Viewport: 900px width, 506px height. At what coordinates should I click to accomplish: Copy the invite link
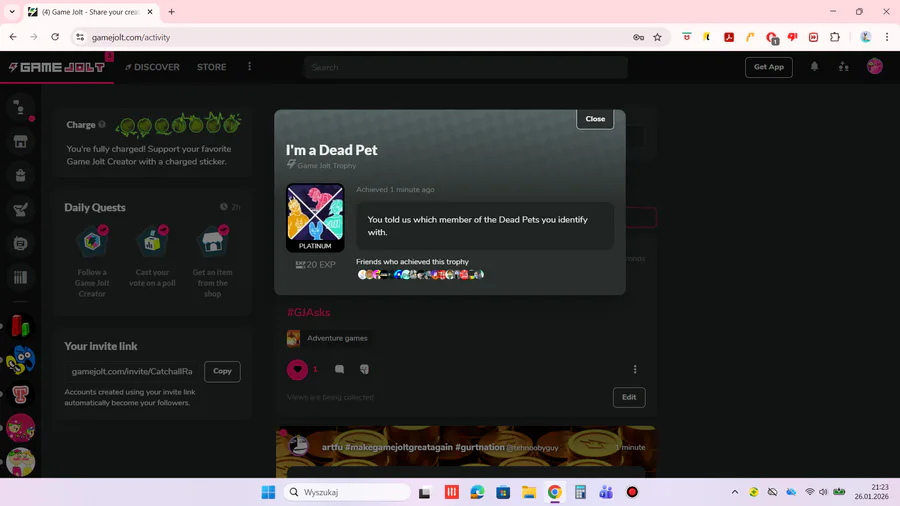coord(222,371)
